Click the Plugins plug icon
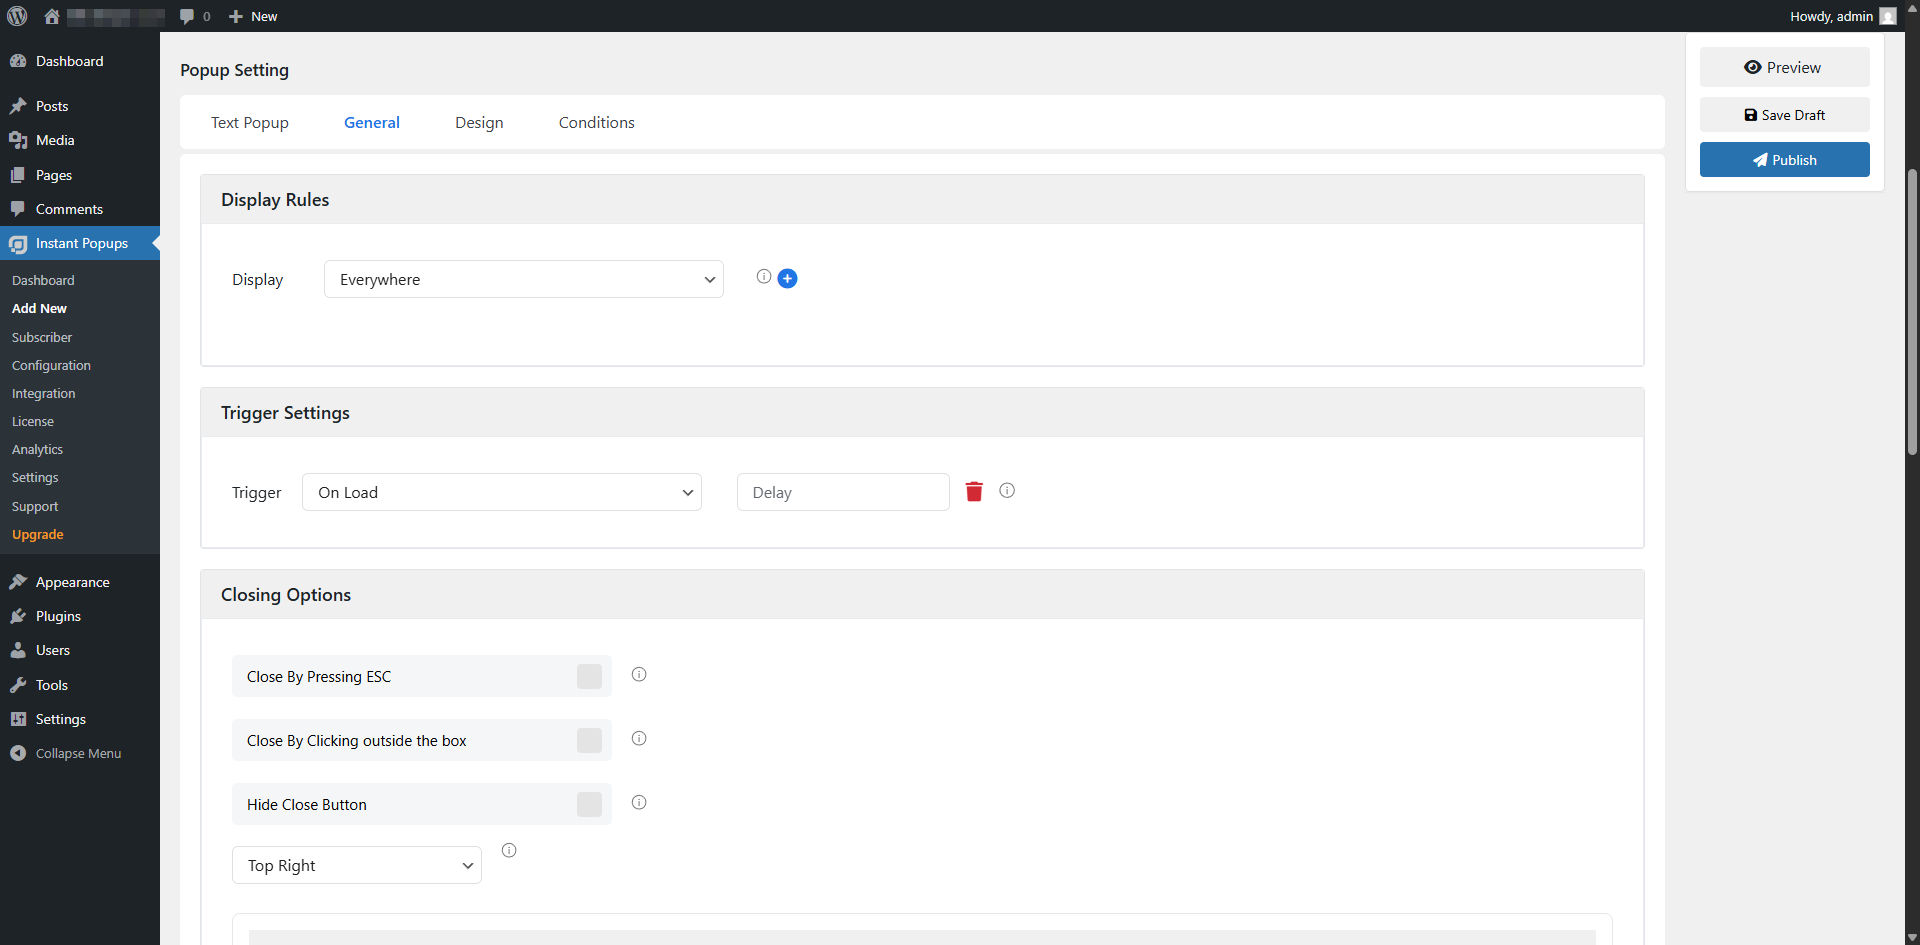This screenshot has width=1920, height=945. (18, 616)
